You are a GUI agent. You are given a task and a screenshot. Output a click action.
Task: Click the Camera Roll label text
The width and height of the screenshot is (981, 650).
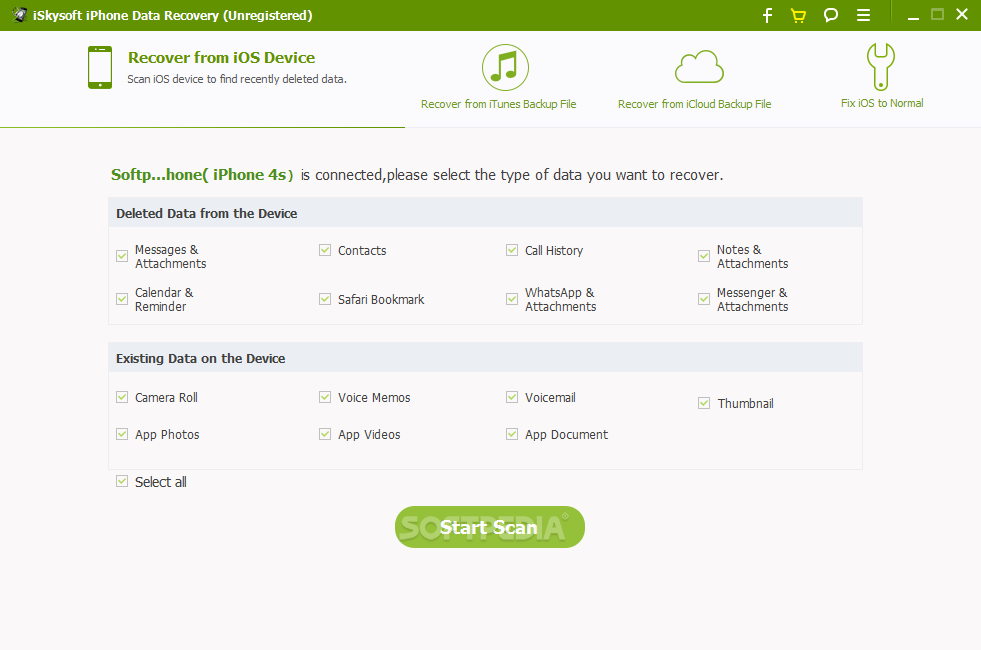pos(166,398)
